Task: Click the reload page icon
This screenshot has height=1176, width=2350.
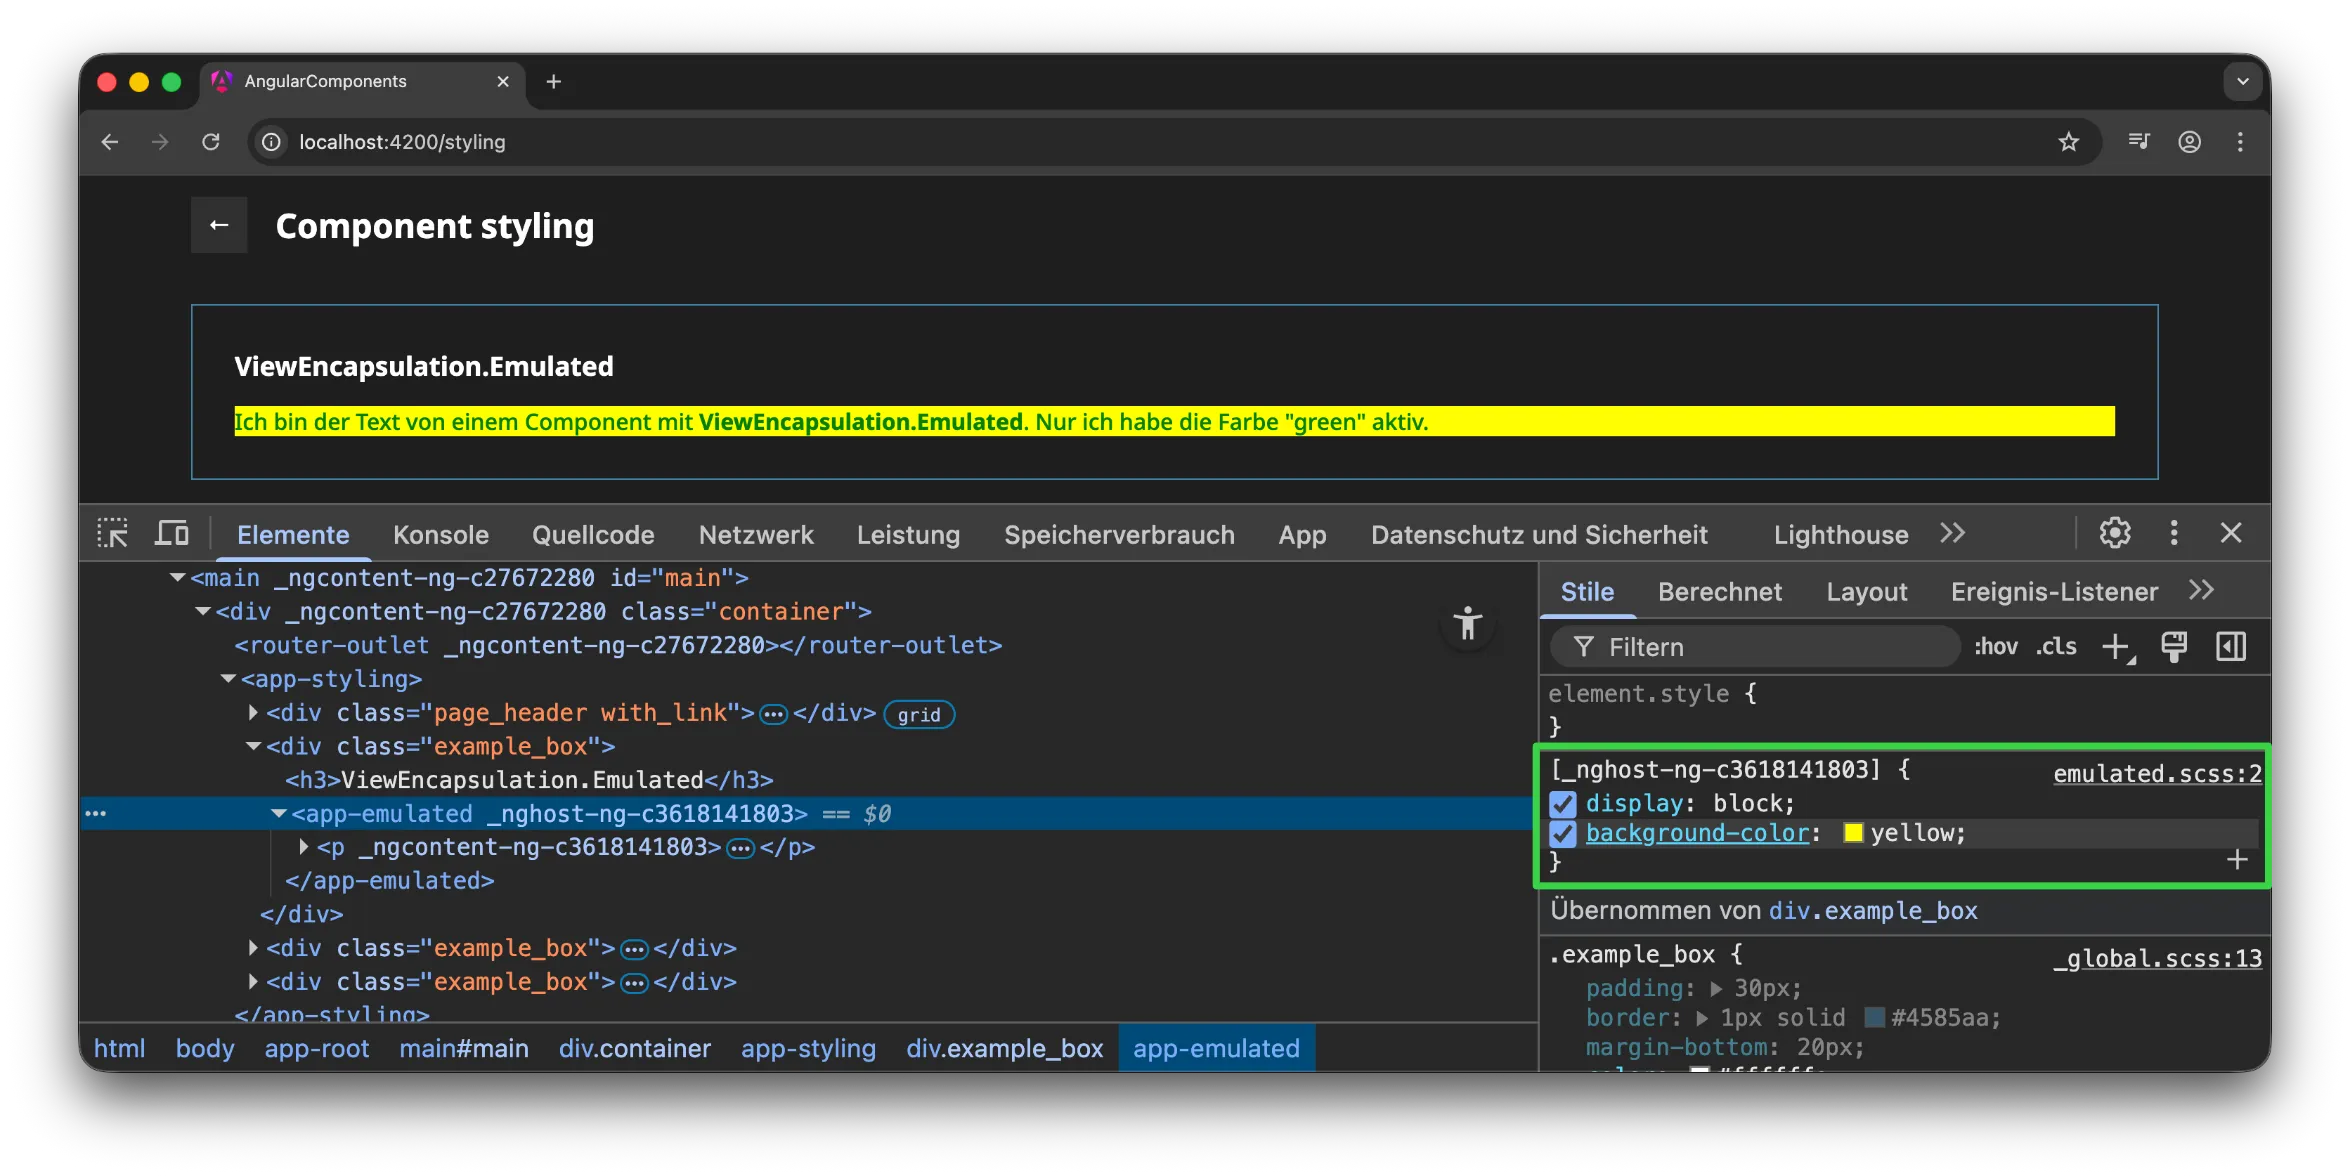Action: coord(211,142)
